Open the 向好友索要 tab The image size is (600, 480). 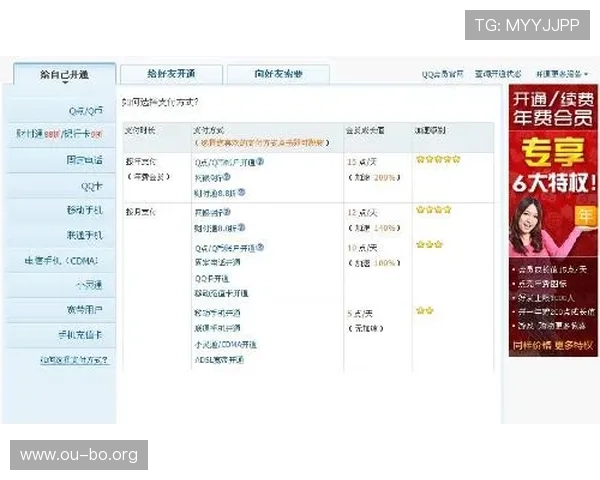coord(278,74)
